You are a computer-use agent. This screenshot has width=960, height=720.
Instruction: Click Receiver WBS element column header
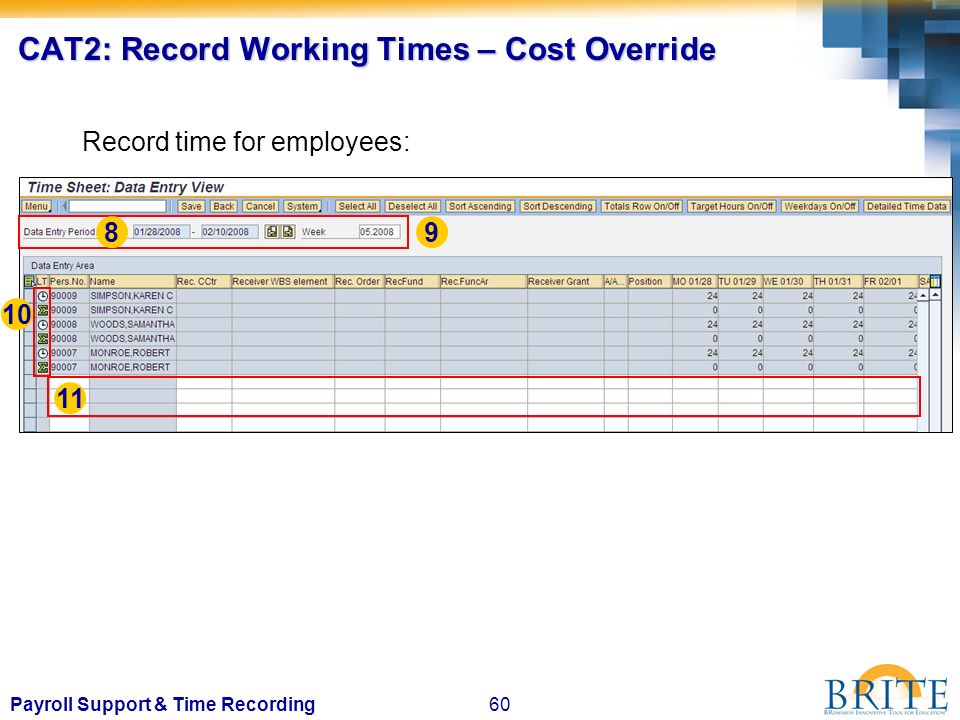[283, 282]
